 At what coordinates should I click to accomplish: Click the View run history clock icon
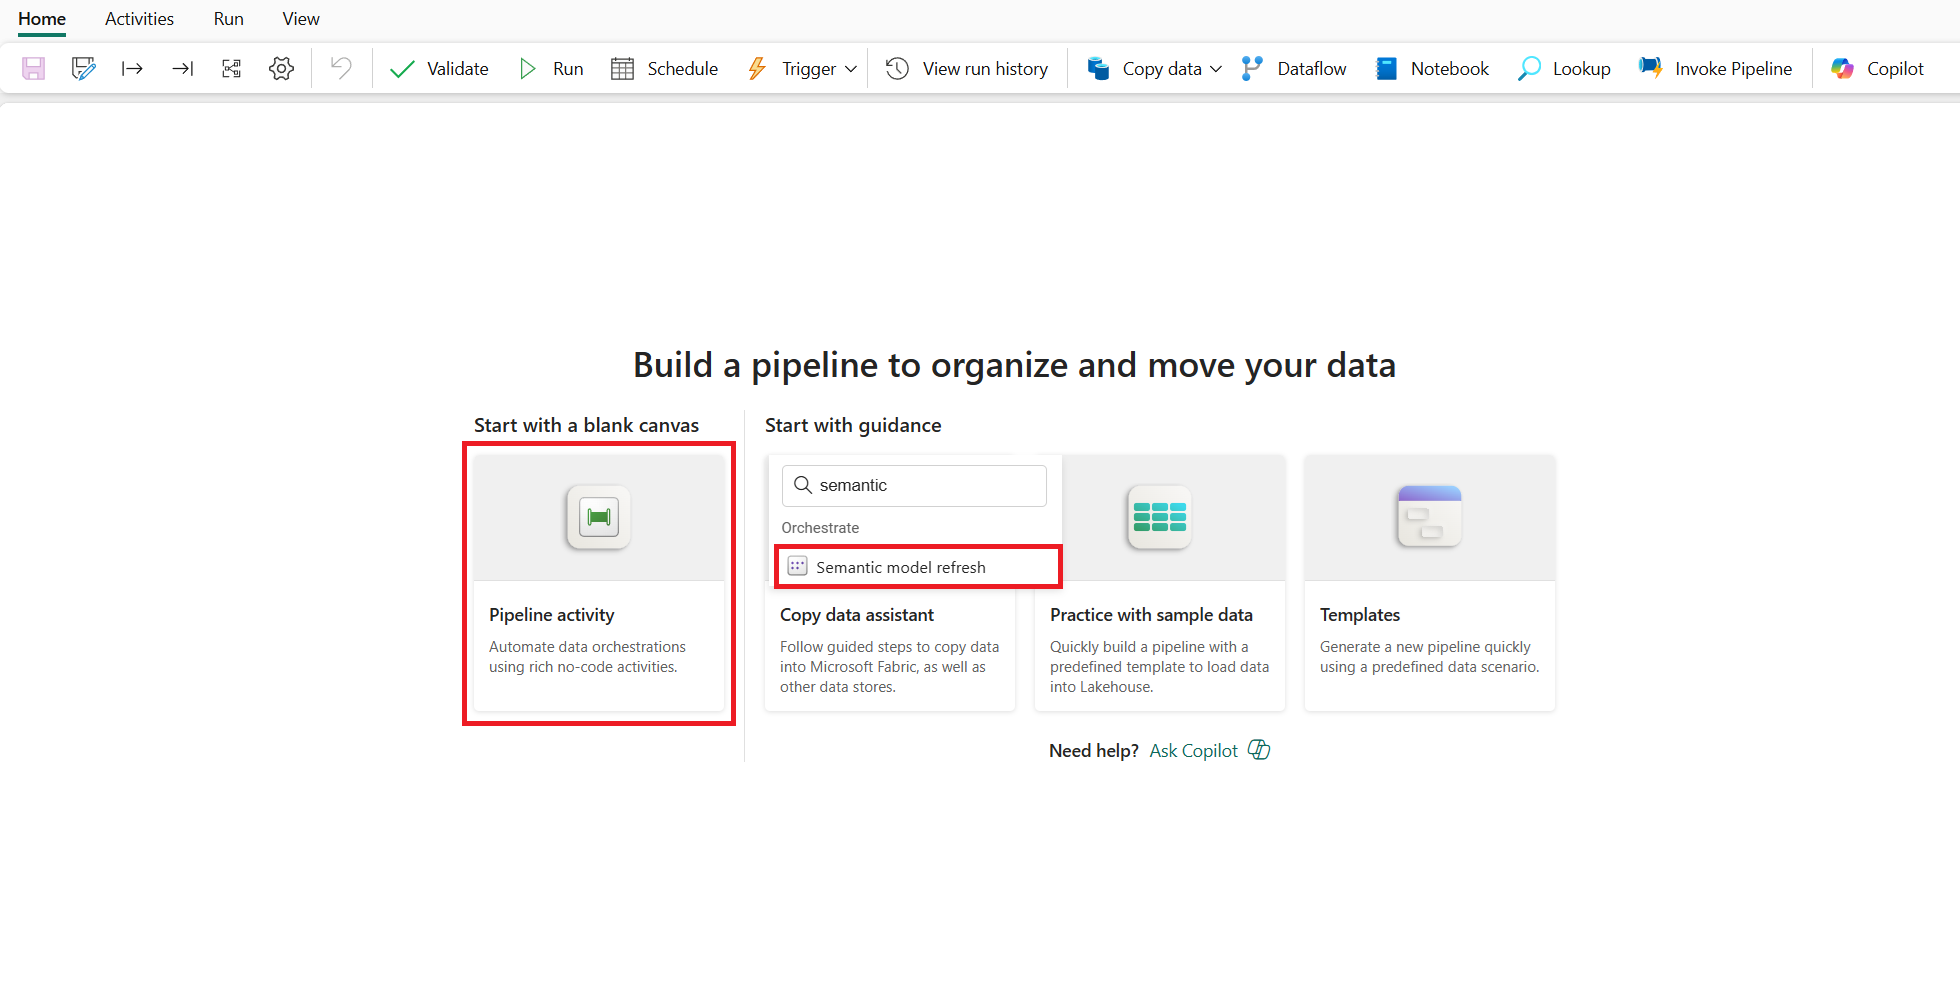(897, 68)
